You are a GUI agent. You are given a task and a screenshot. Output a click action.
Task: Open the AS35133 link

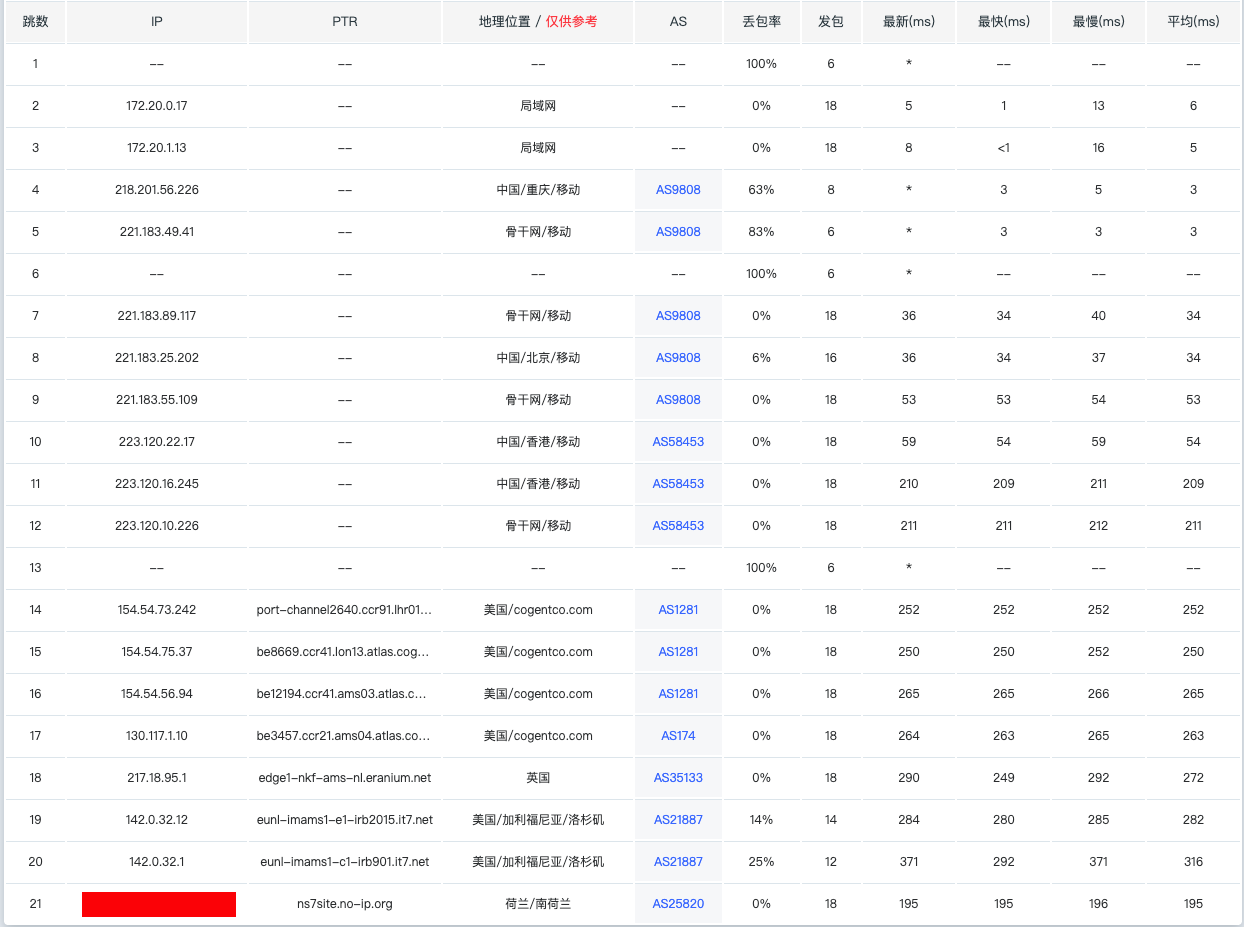tap(678, 778)
